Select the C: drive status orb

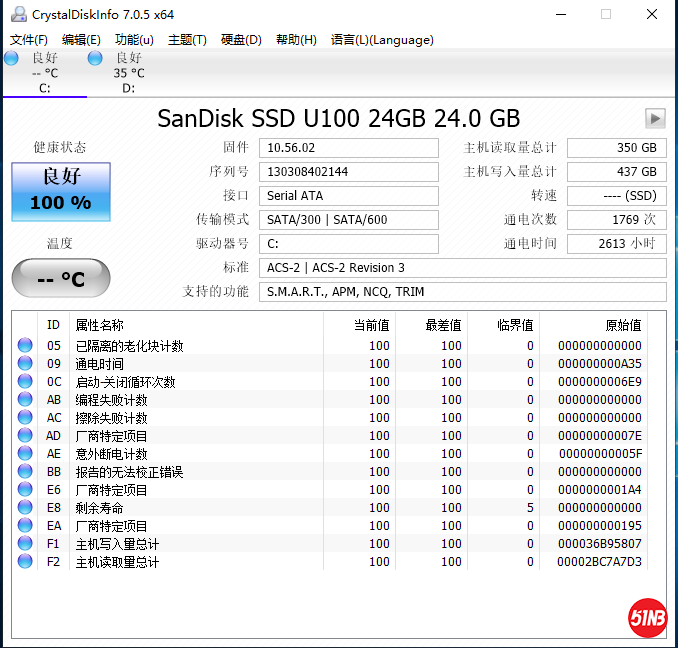[x=11, y=58]
